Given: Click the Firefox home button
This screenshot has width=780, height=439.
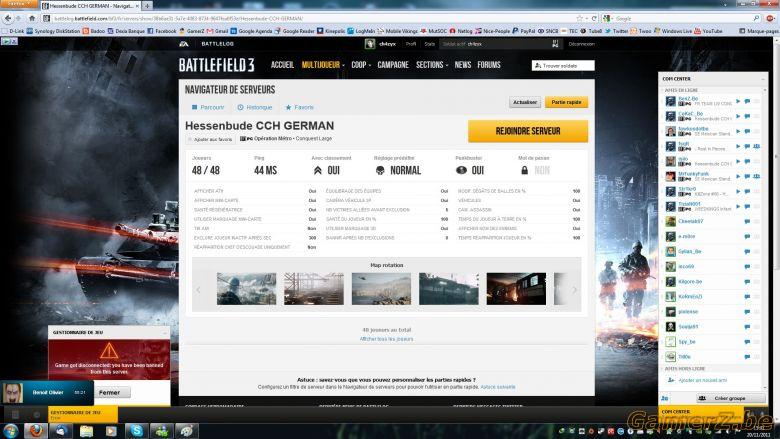Looking at the screenshot, I should pyautogui.click(x=32, y=18).
